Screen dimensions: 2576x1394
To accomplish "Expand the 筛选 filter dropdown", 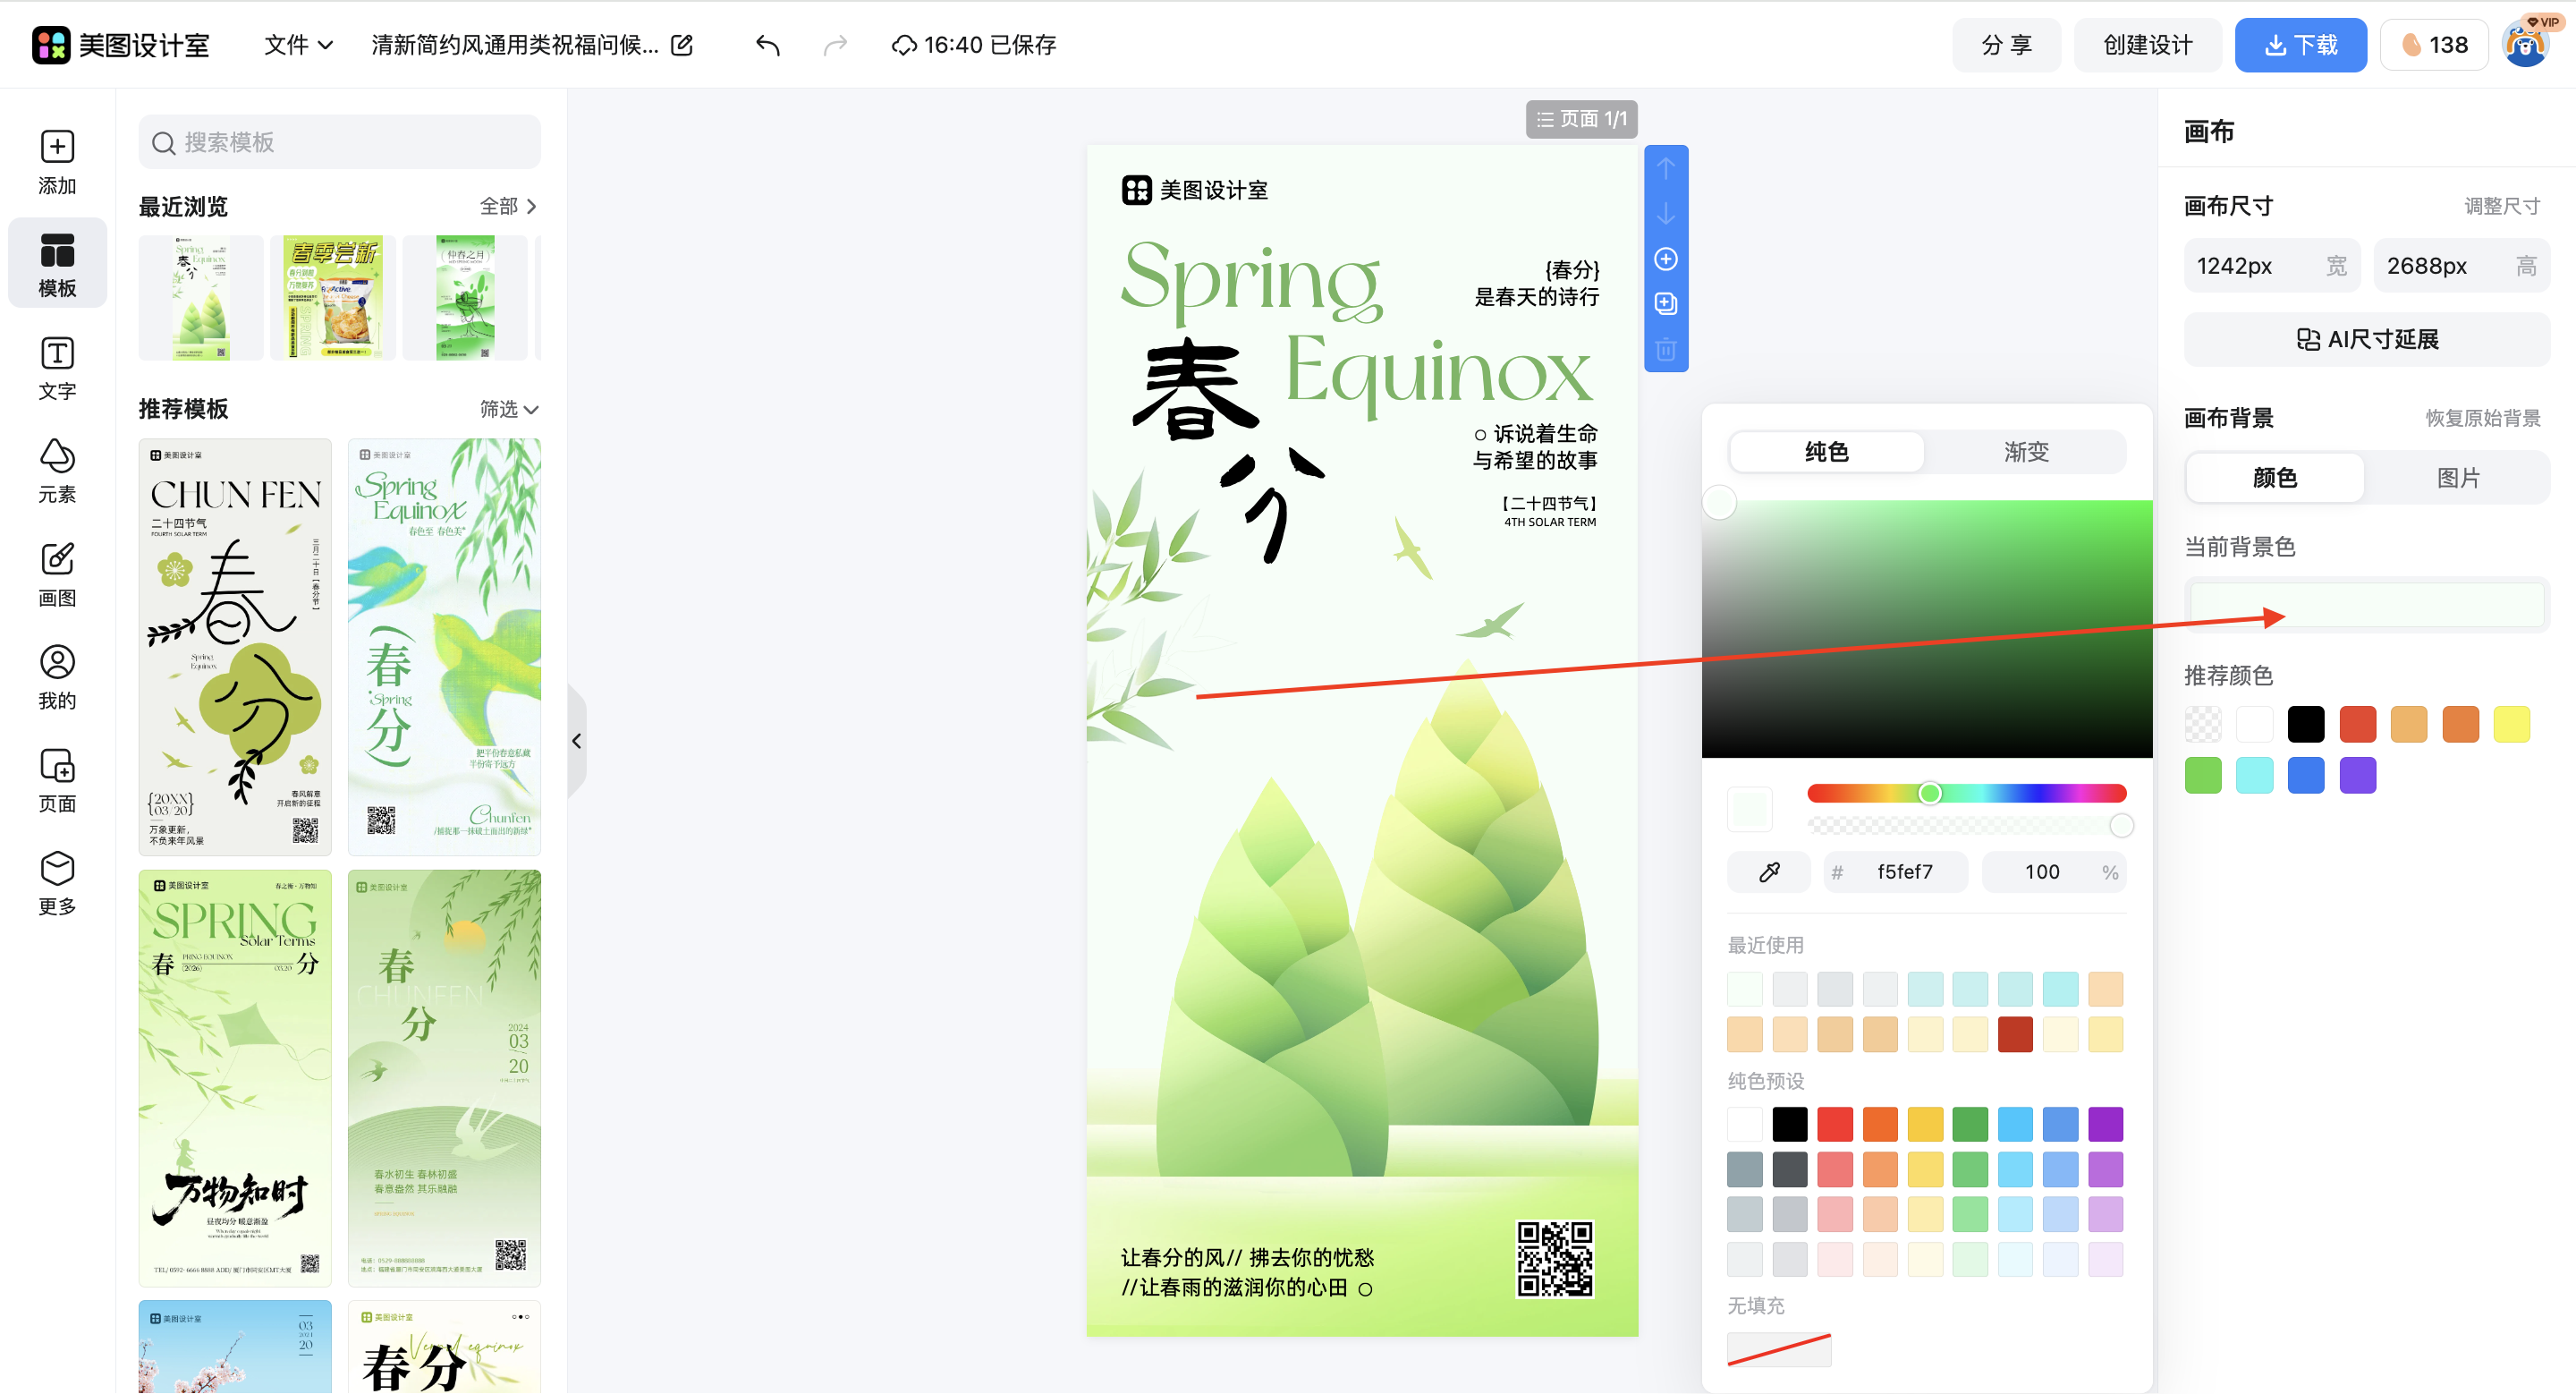I will [x=509, y=409].
